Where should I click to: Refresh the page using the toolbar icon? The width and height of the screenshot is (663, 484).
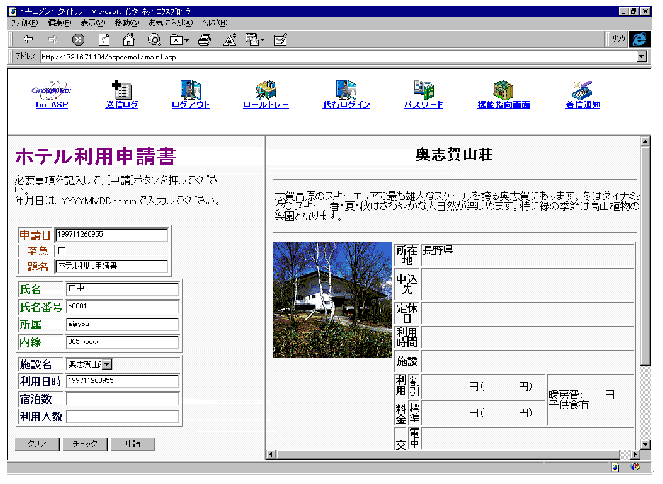point(104,40)
